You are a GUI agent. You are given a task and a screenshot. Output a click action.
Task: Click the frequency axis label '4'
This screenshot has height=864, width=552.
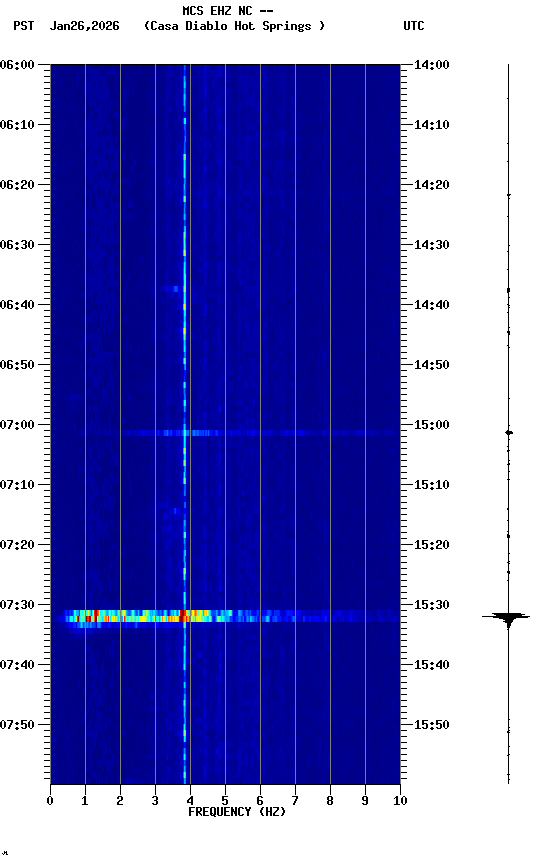click(190, 801)
